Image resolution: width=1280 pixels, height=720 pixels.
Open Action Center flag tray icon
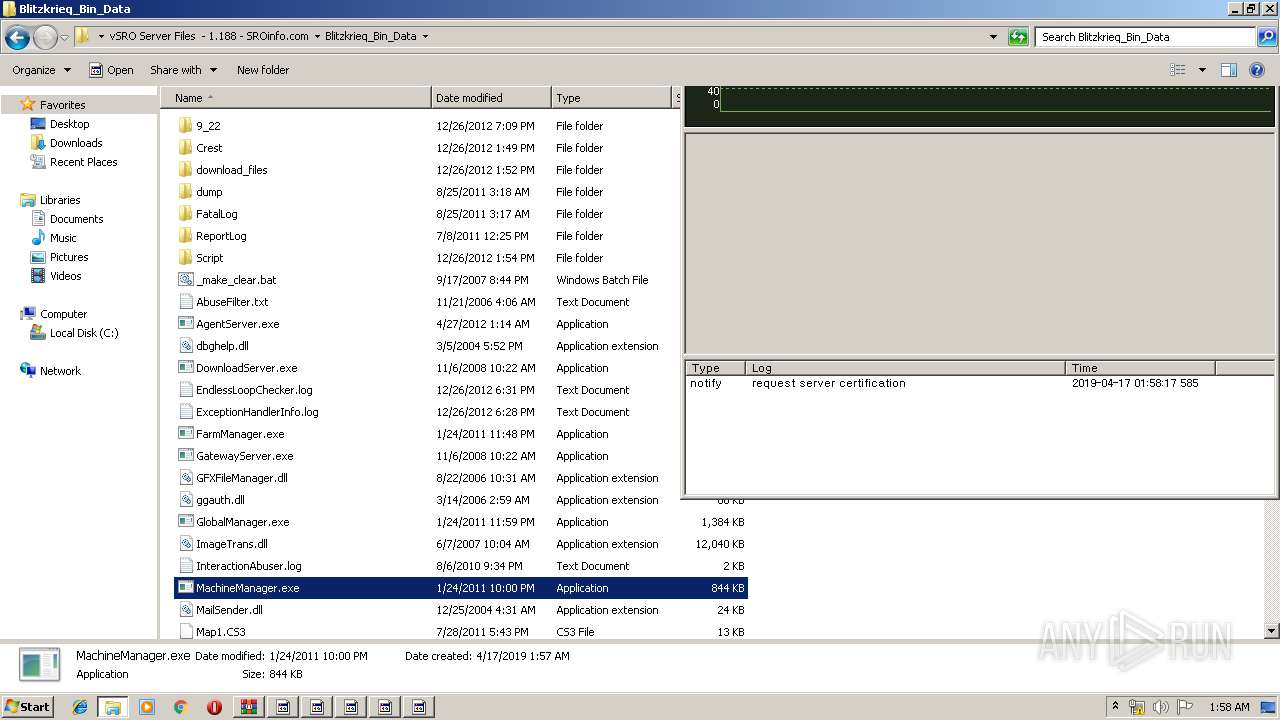pos(1185,707)
